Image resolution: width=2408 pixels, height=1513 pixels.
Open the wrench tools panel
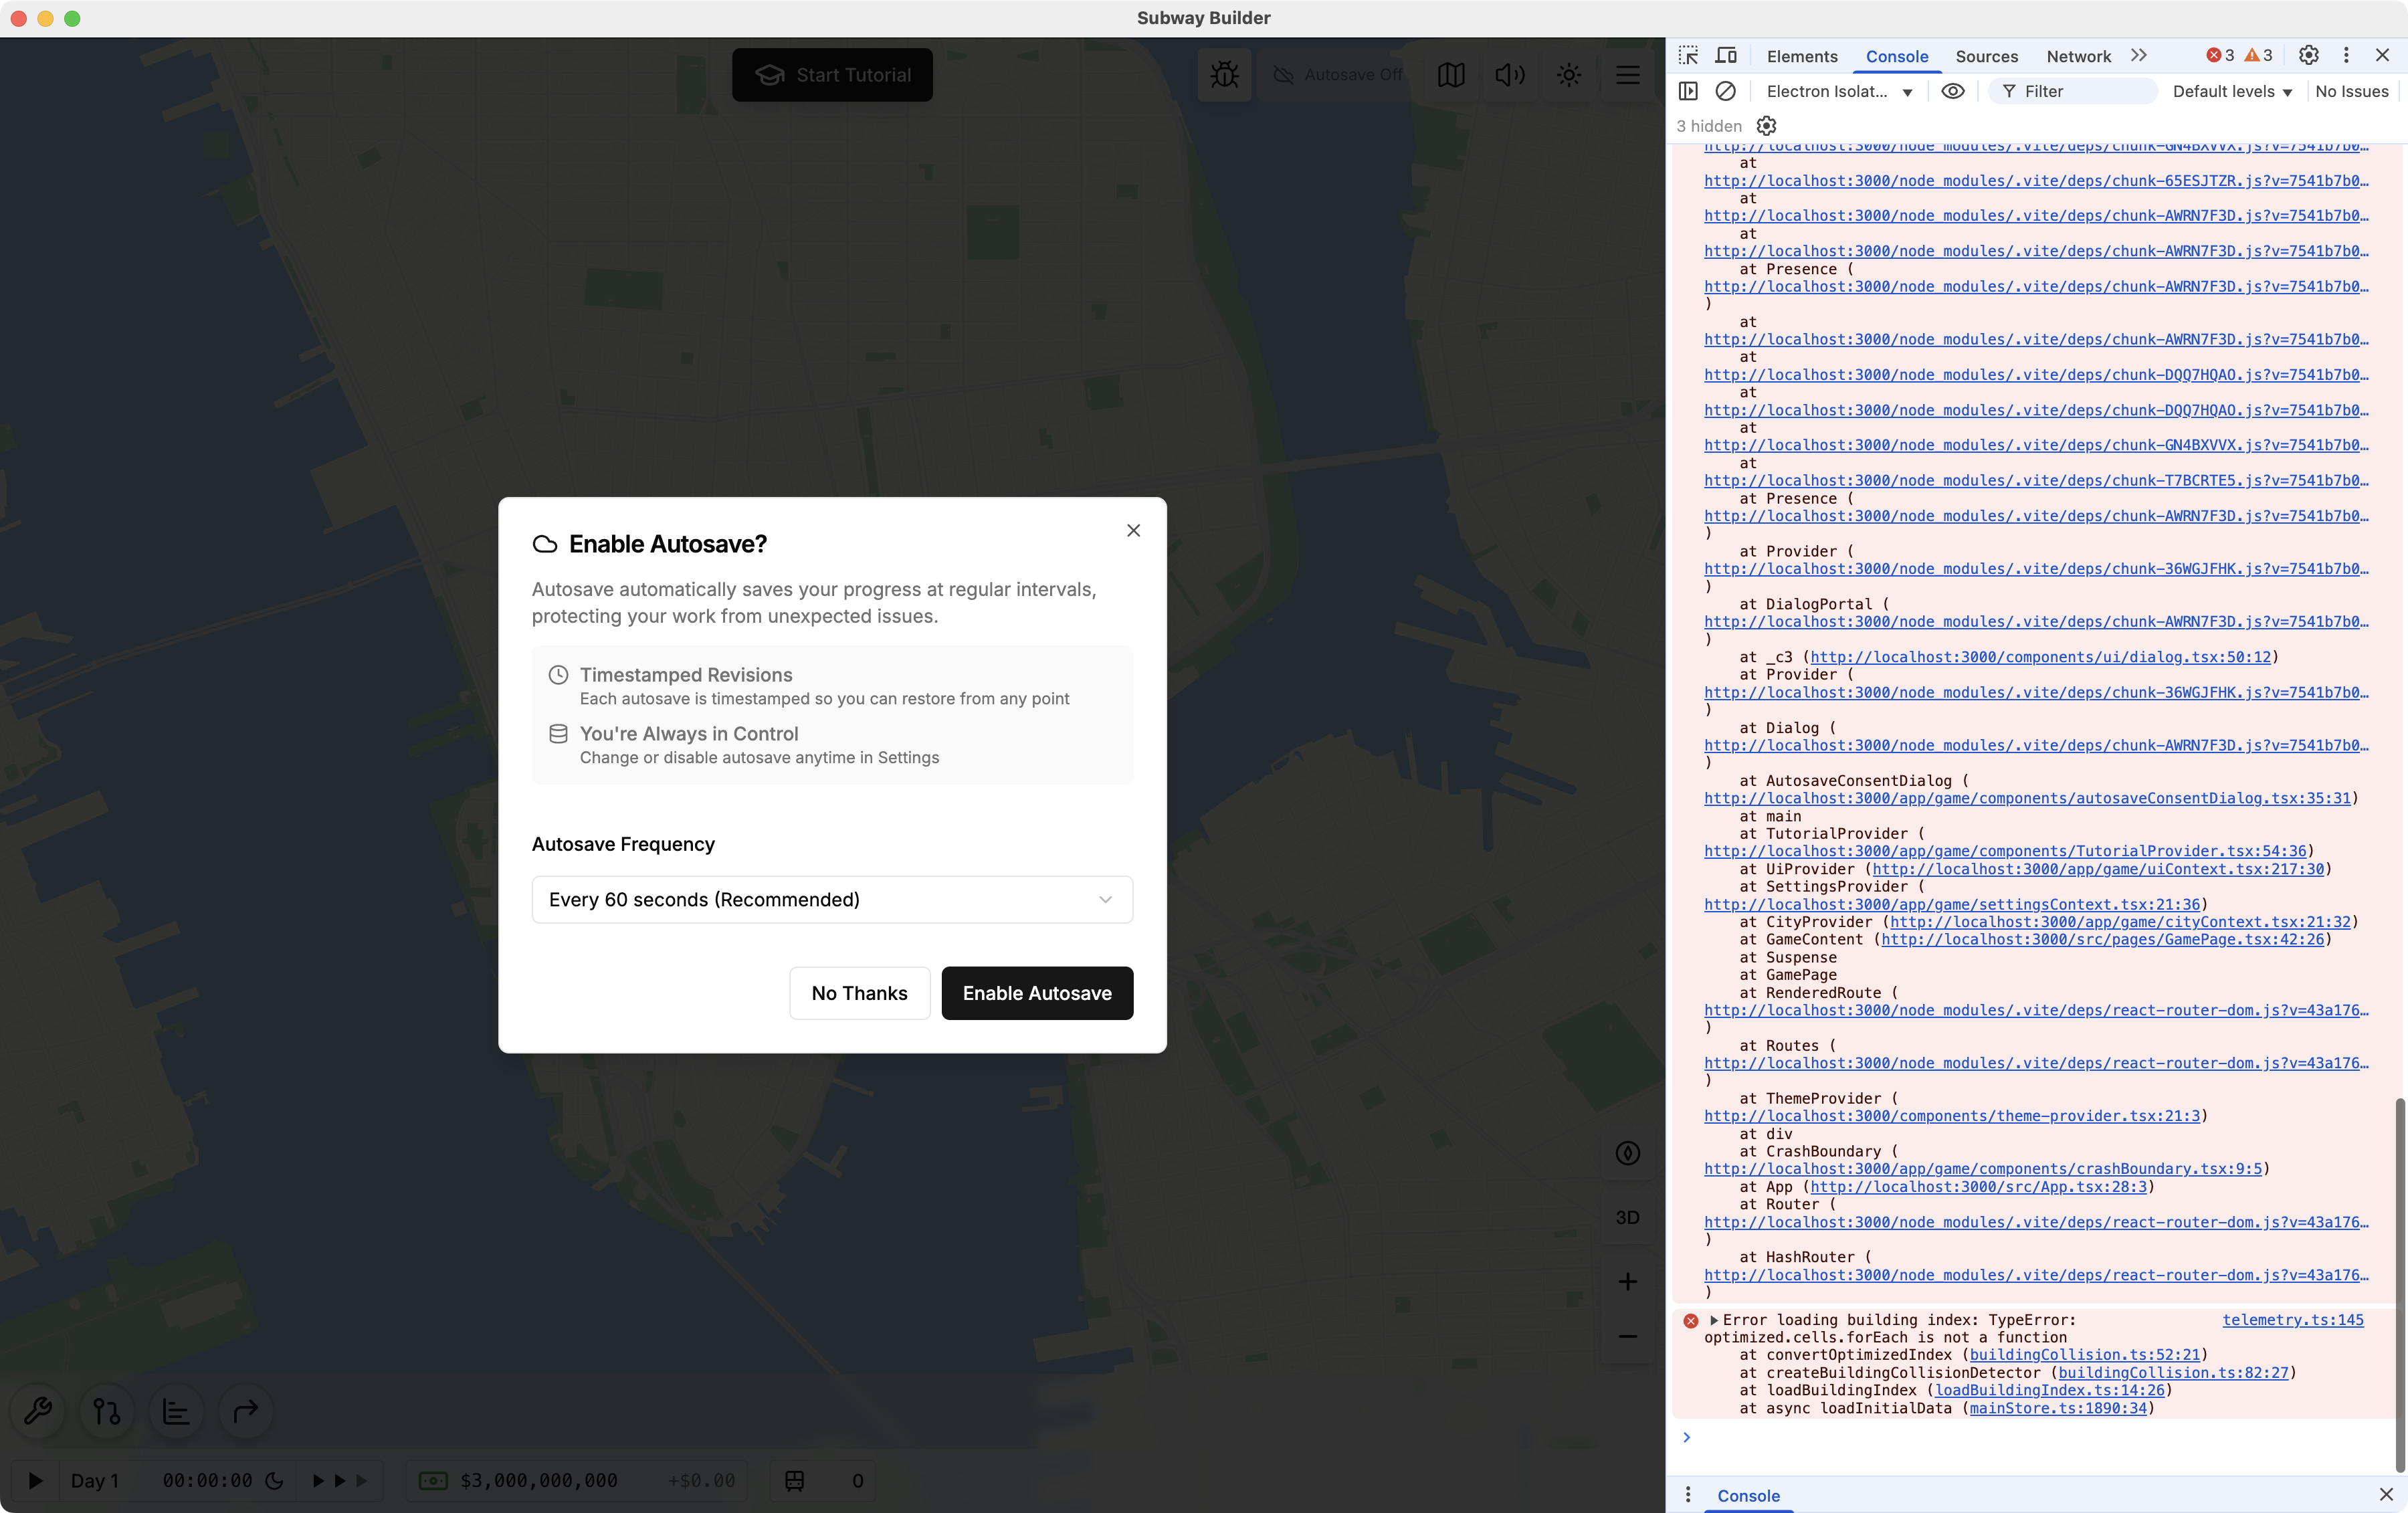(36, 1411)
